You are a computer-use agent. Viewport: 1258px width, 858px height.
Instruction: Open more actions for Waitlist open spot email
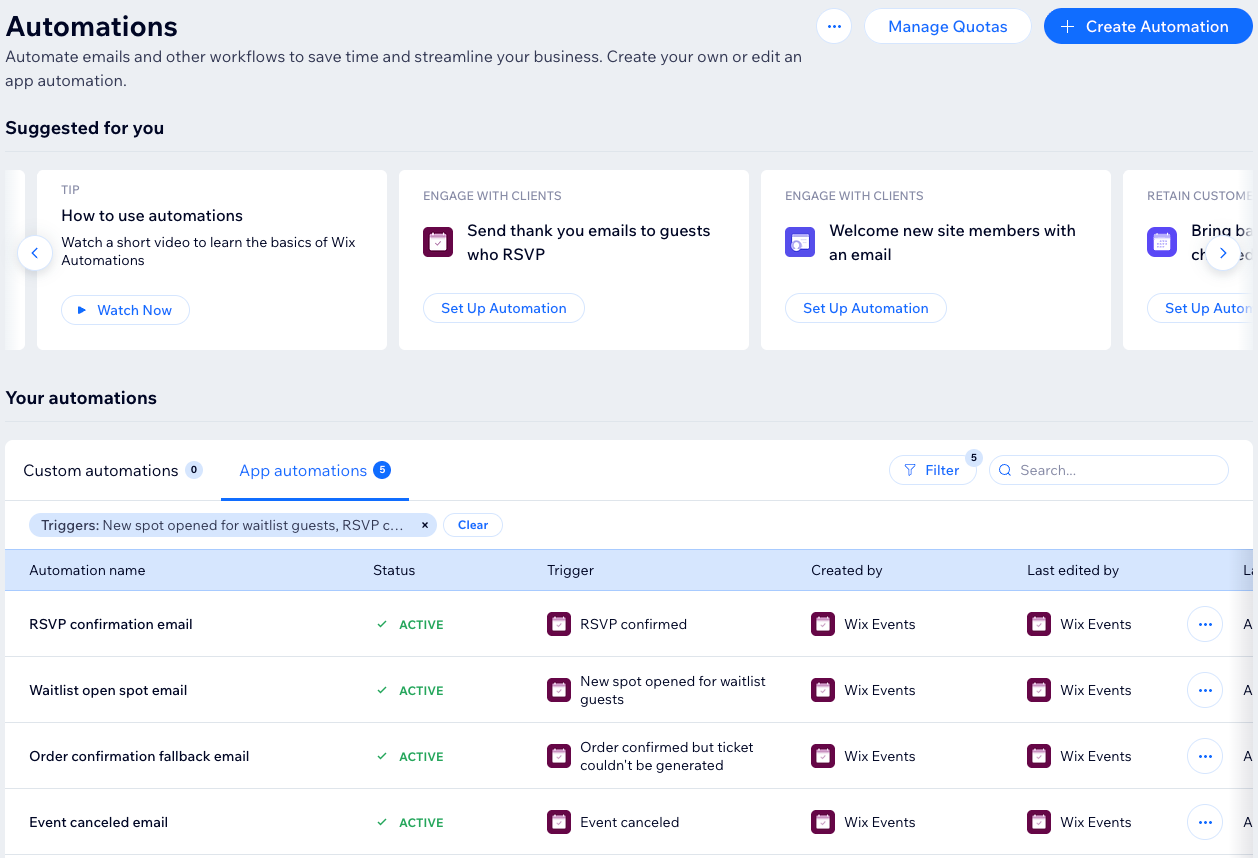[1204, 690]
